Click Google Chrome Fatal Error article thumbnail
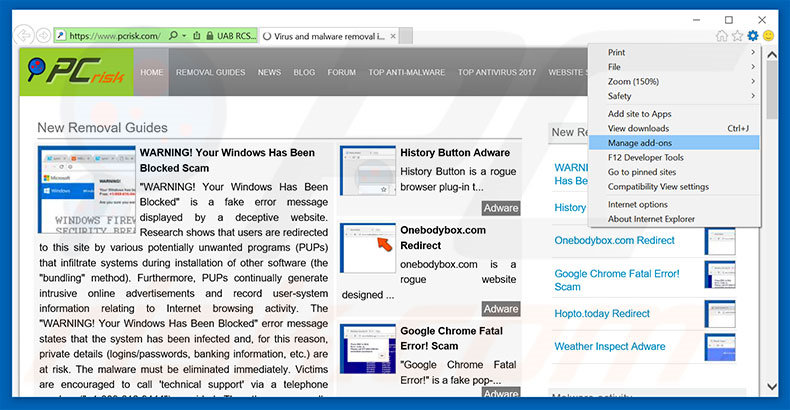 368,349
